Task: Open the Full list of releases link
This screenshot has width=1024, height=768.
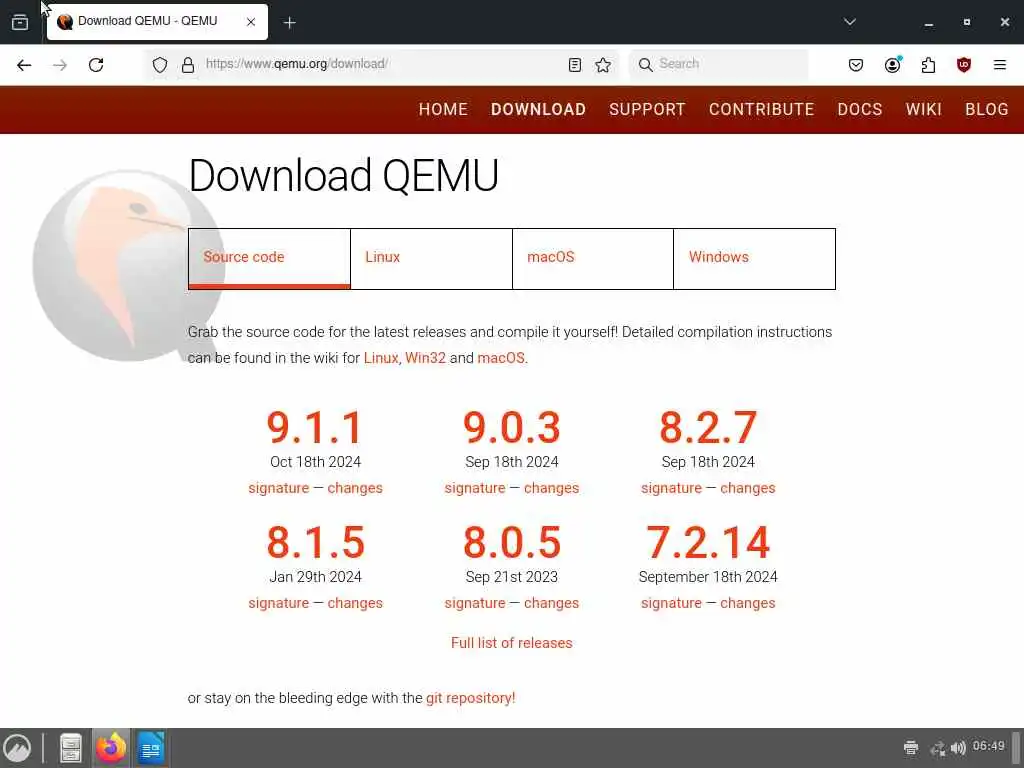Action: pos(511,643)
